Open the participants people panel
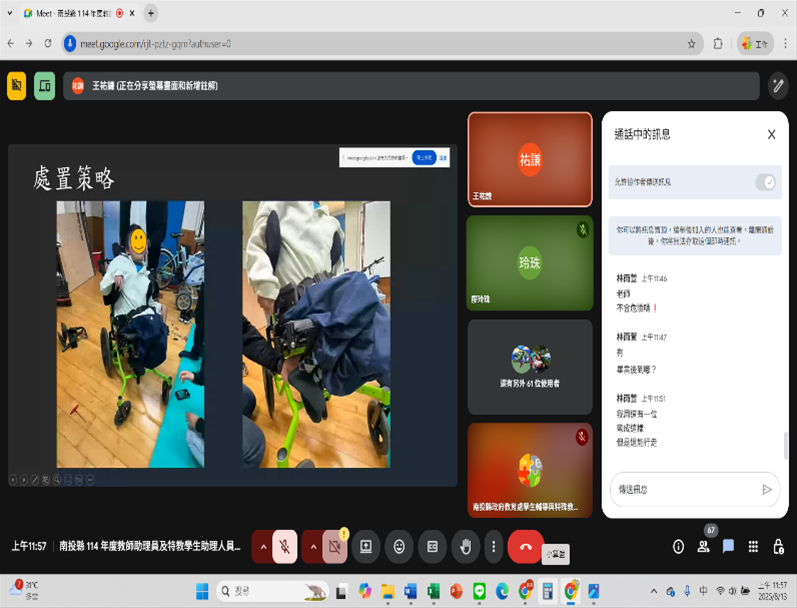Screen dimensions: 797x608 click(x=704, y=547)
